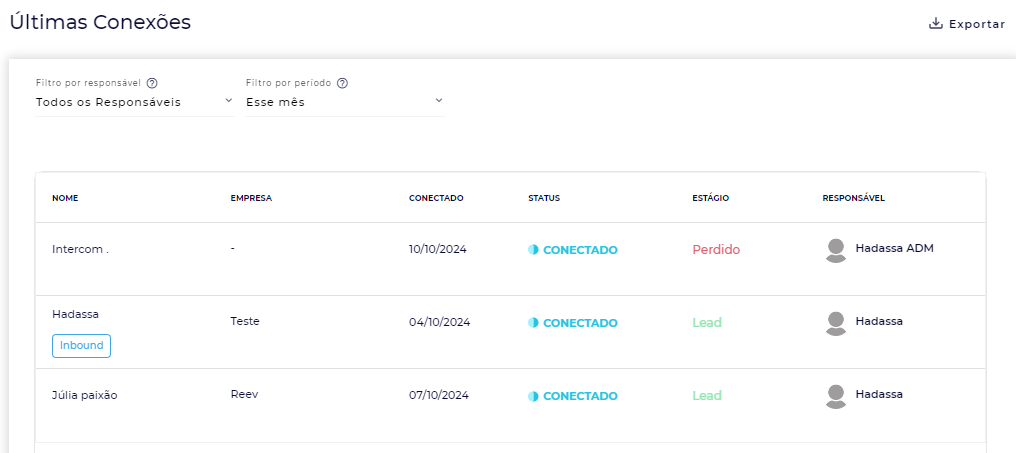Click the Lead stage in Hadassa row
The image size is (1016, 453).
pos(707,323)
